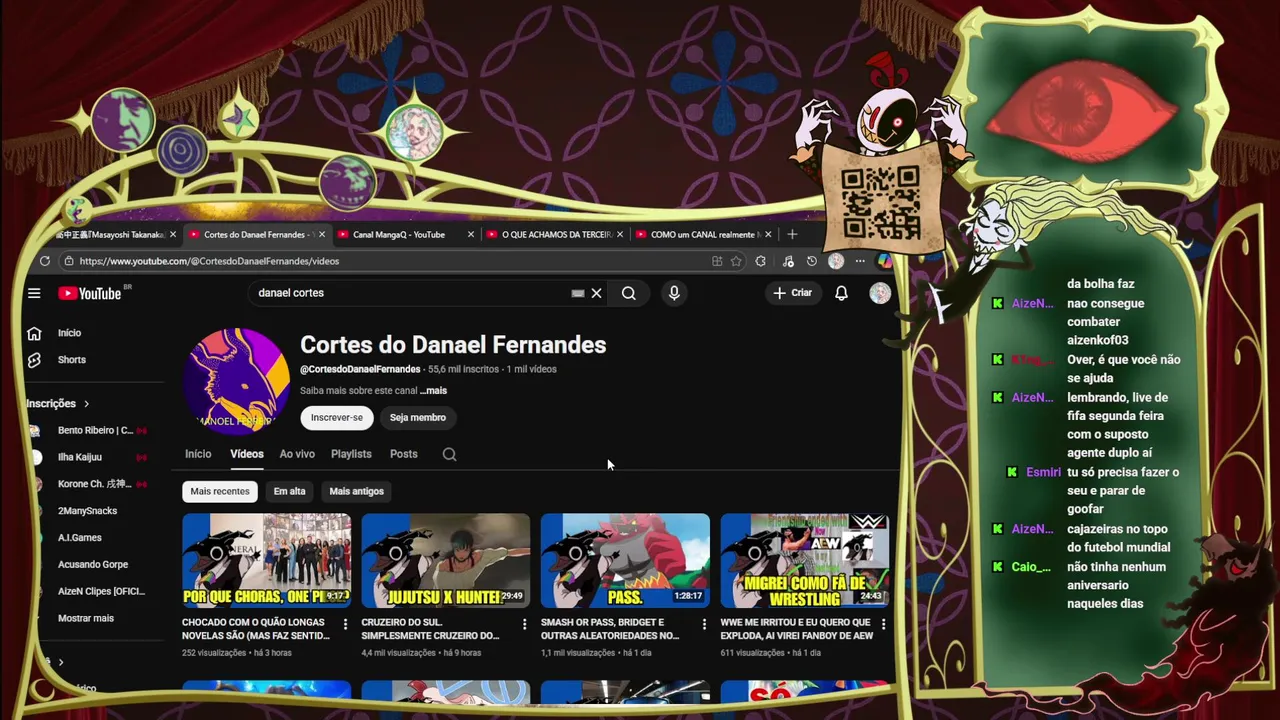Switch to the Playlists channel tab
The image size is (1280, 720).
(351, 454)
